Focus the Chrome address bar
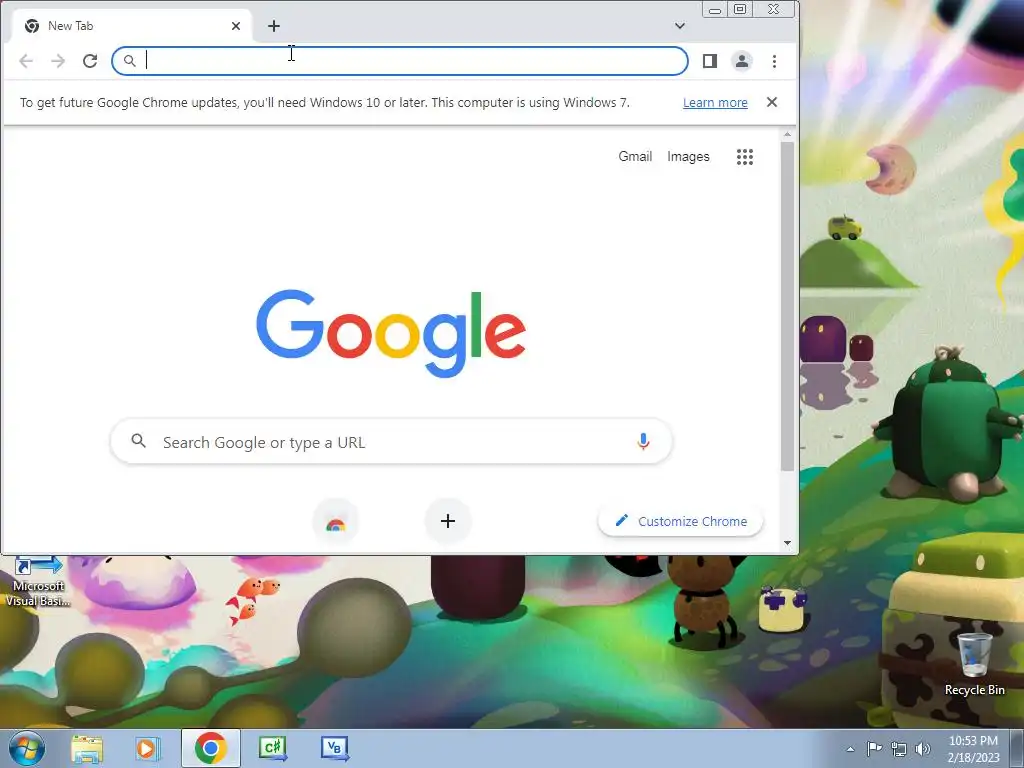This screenshot has height=768, width=1024. tap(400, 61)
